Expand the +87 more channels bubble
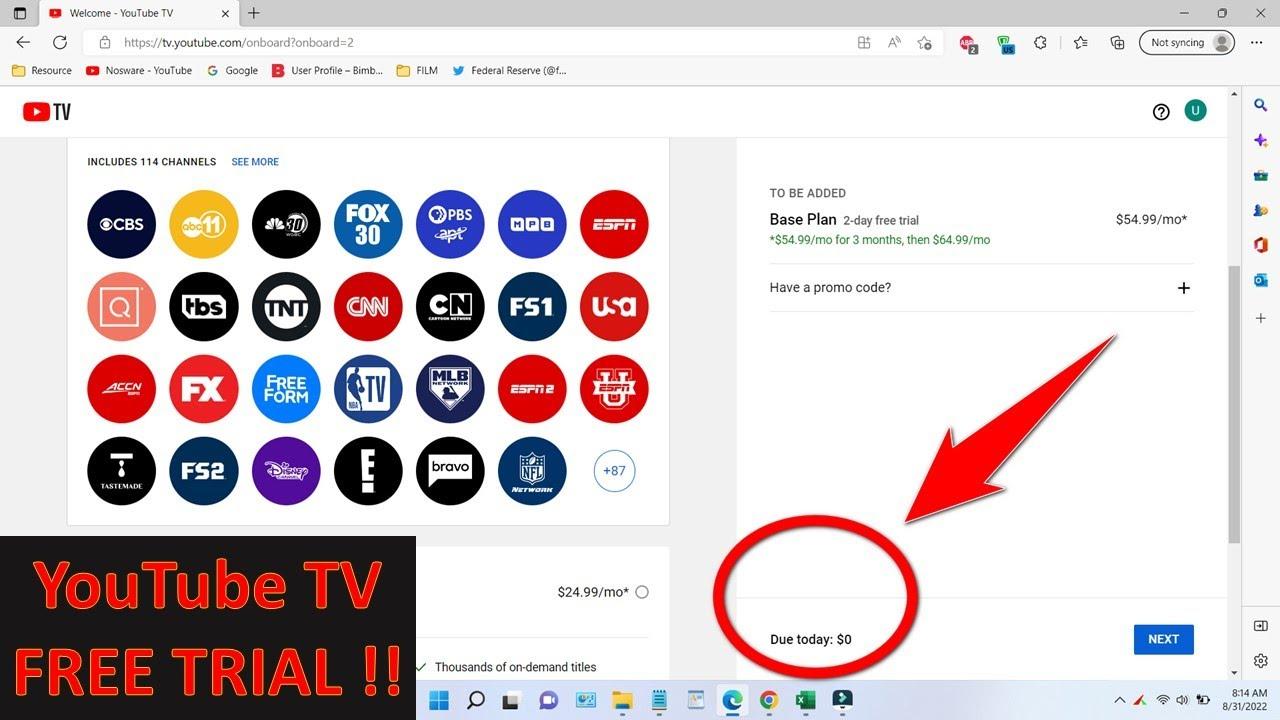This screenshot has height=720, width=1280. (614, 471)
